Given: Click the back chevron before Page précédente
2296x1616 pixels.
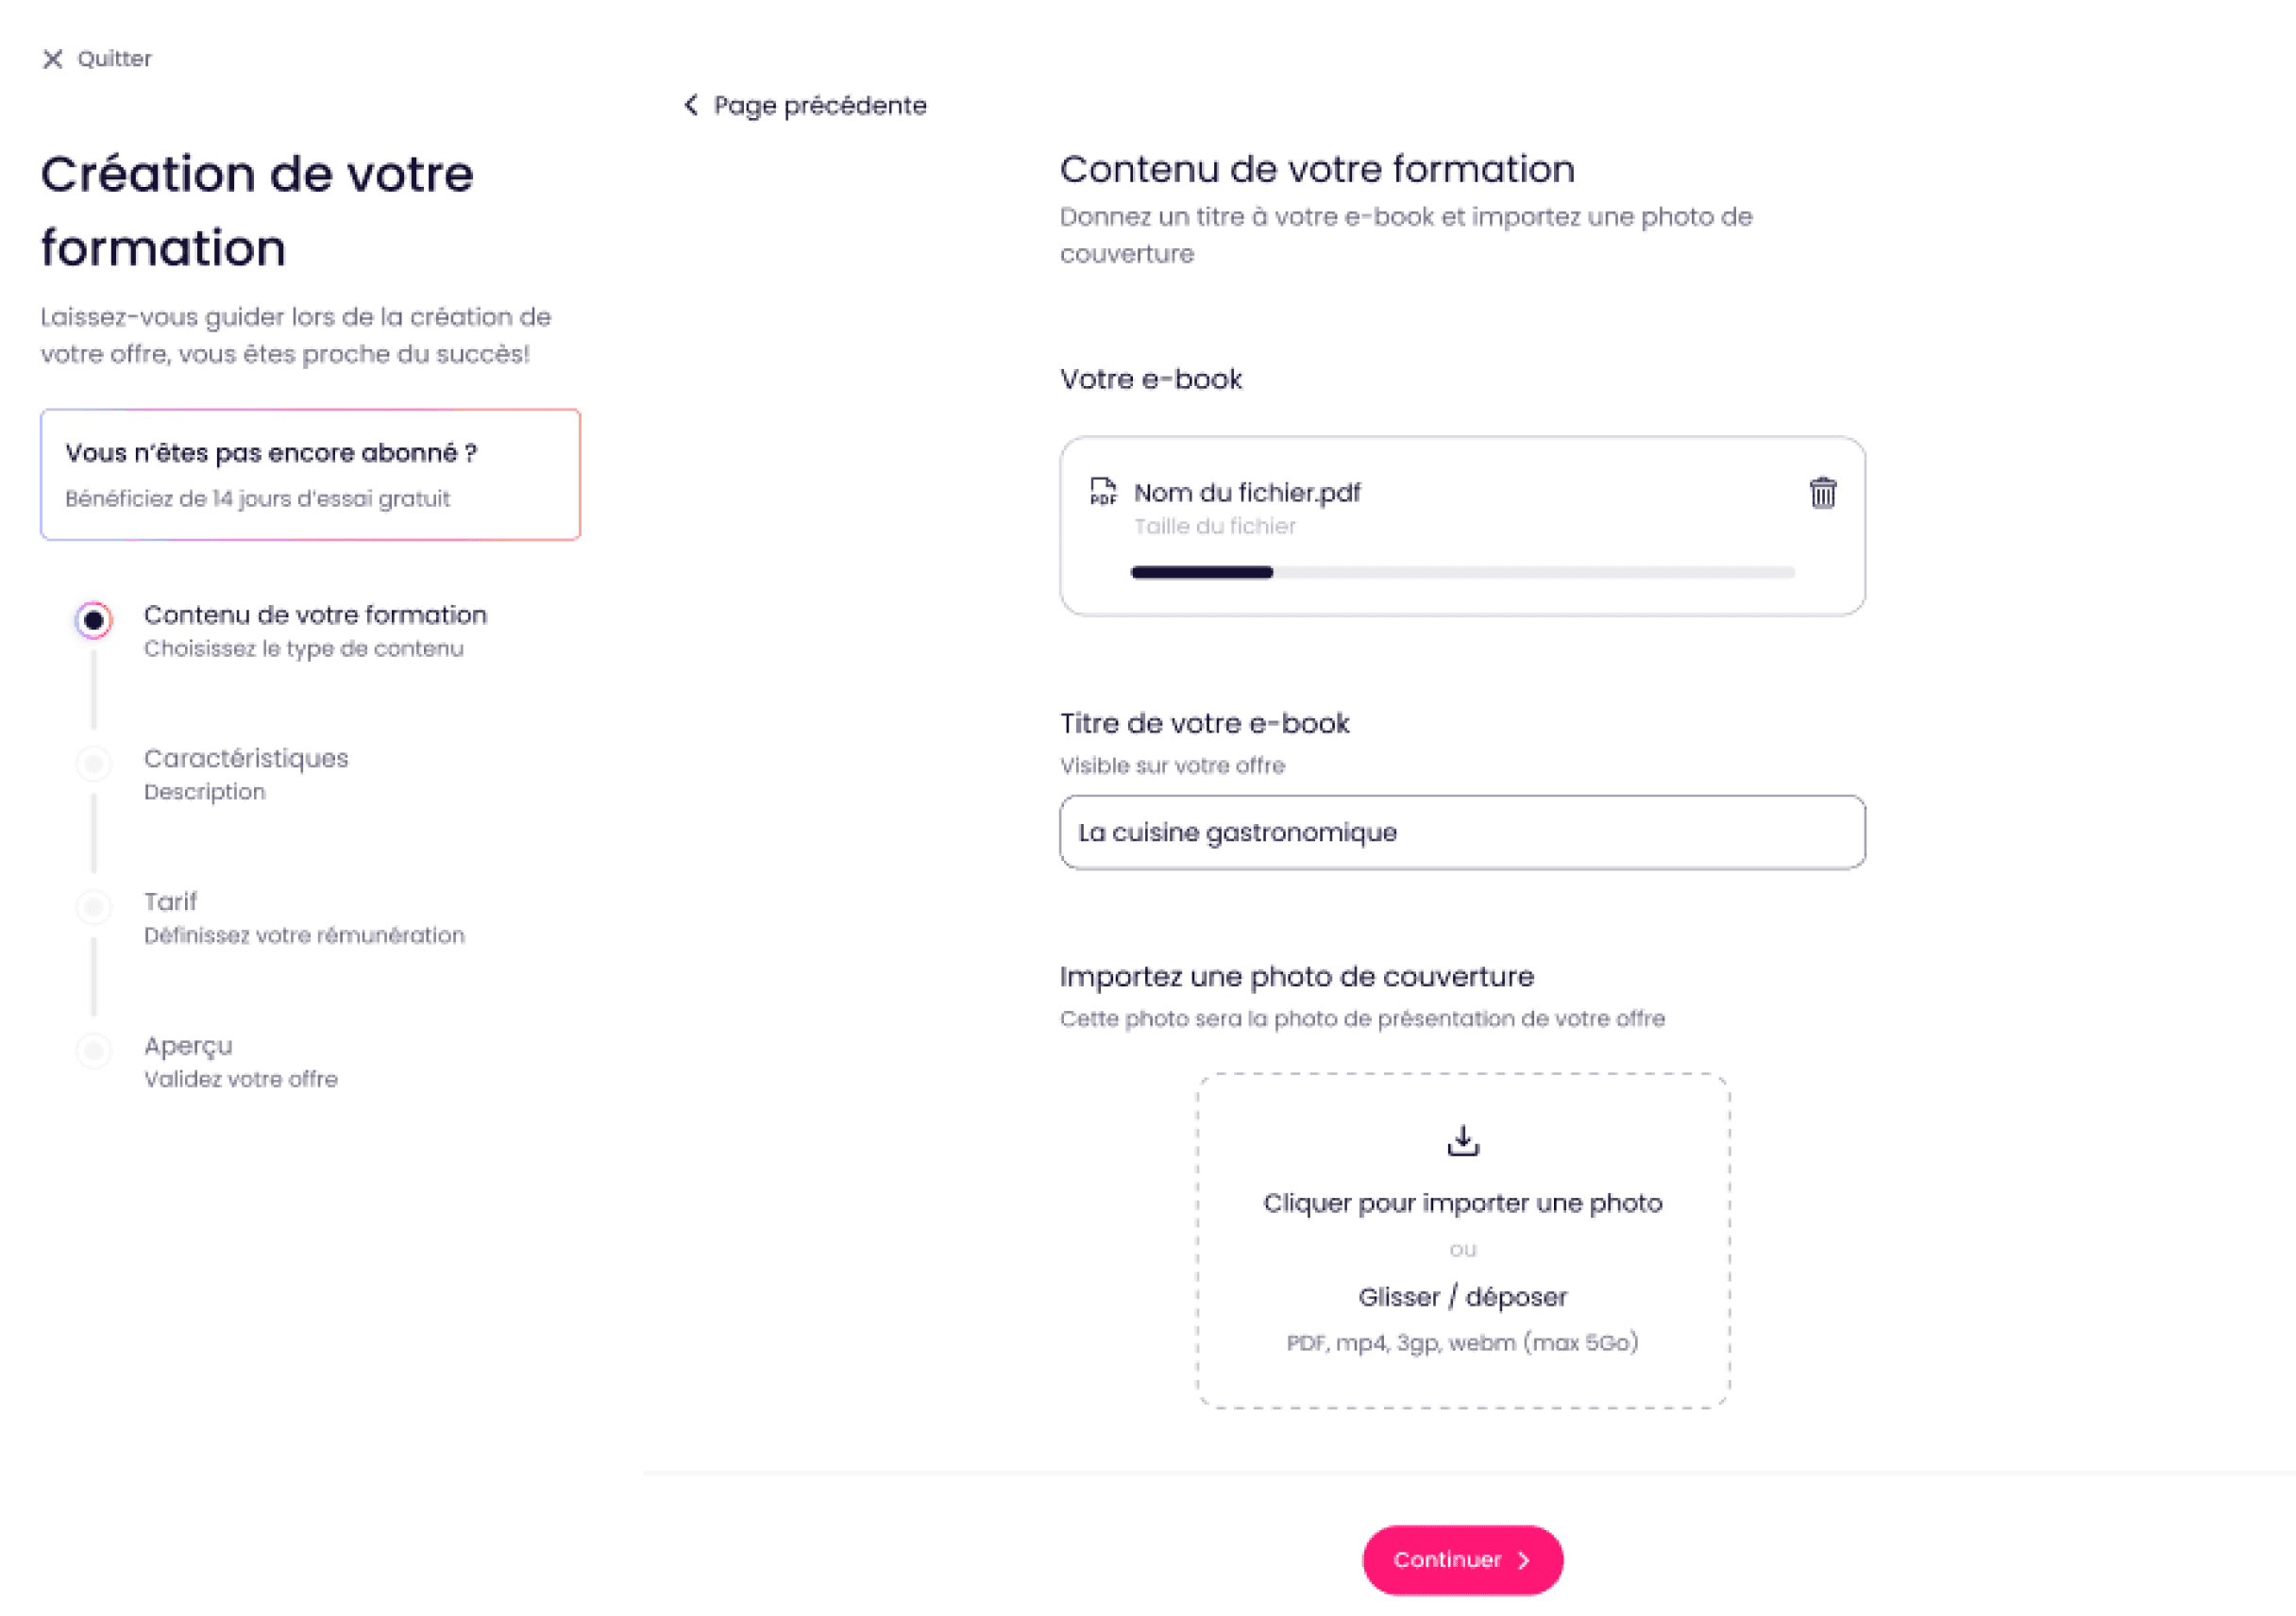Looking at the screenshot, I should [690, 105].
